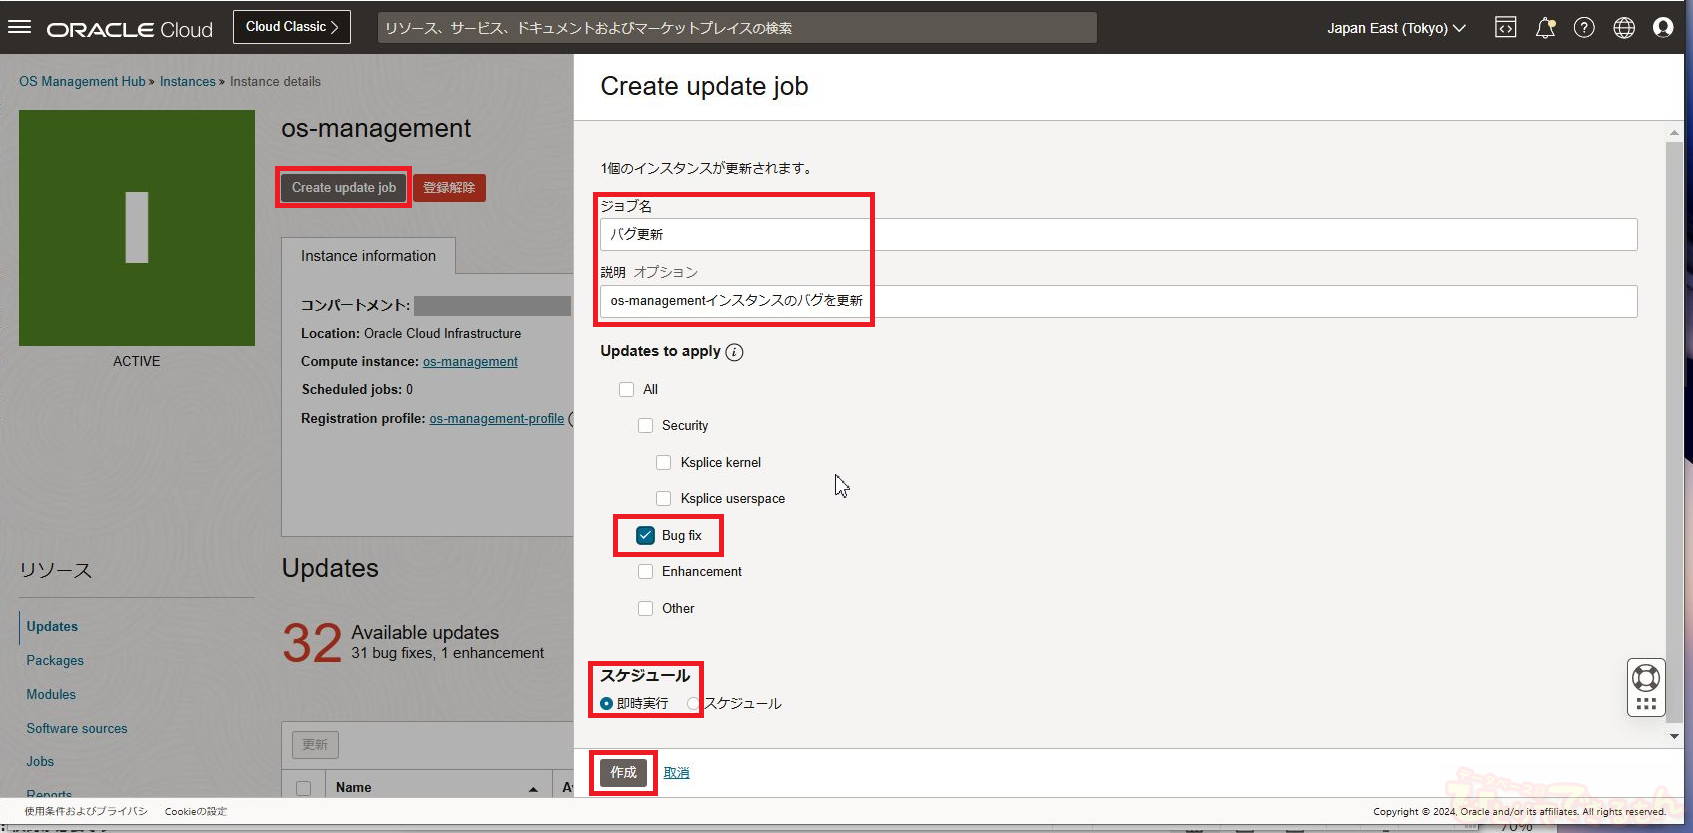Screen dimensions: 1693x833
Task: Select the スケジュール radio option
Action: 693,704
